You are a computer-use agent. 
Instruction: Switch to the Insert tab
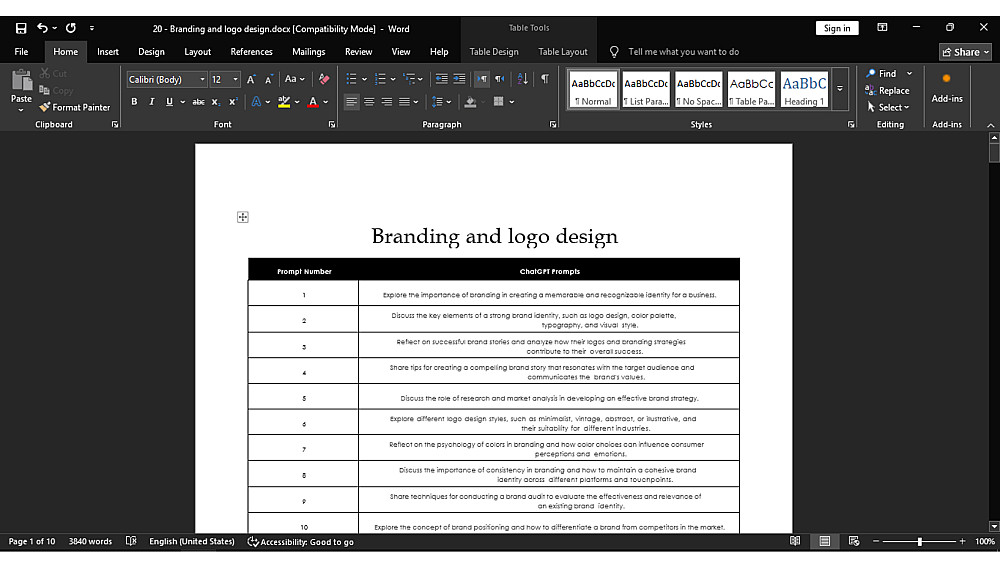pos(108,52)
